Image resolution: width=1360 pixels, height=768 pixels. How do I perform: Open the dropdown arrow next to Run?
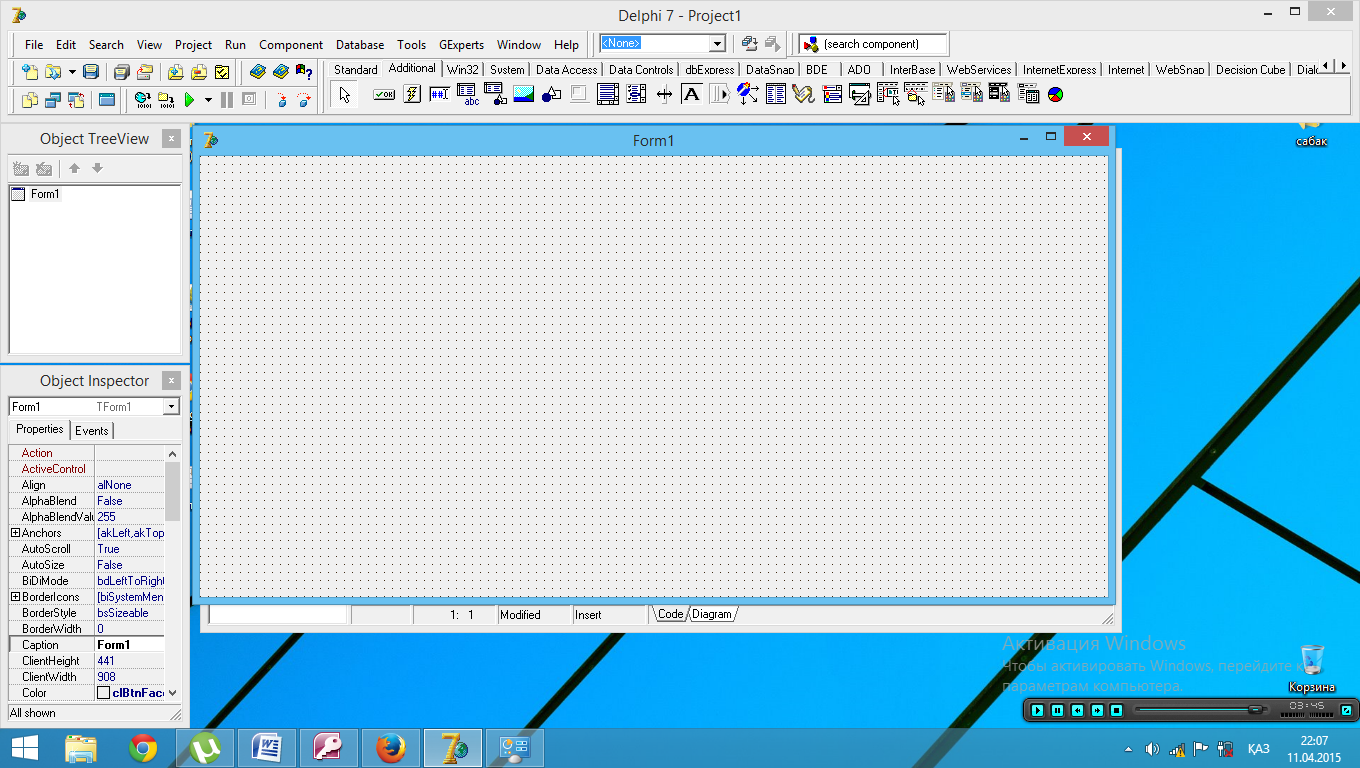(208, 99)
